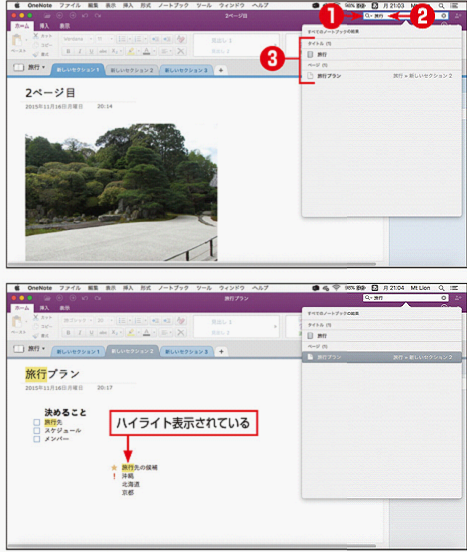This screenshot has width=467, height=552.
Task: Increase indent in 旅行プラン window
Action: coord(167,320)
